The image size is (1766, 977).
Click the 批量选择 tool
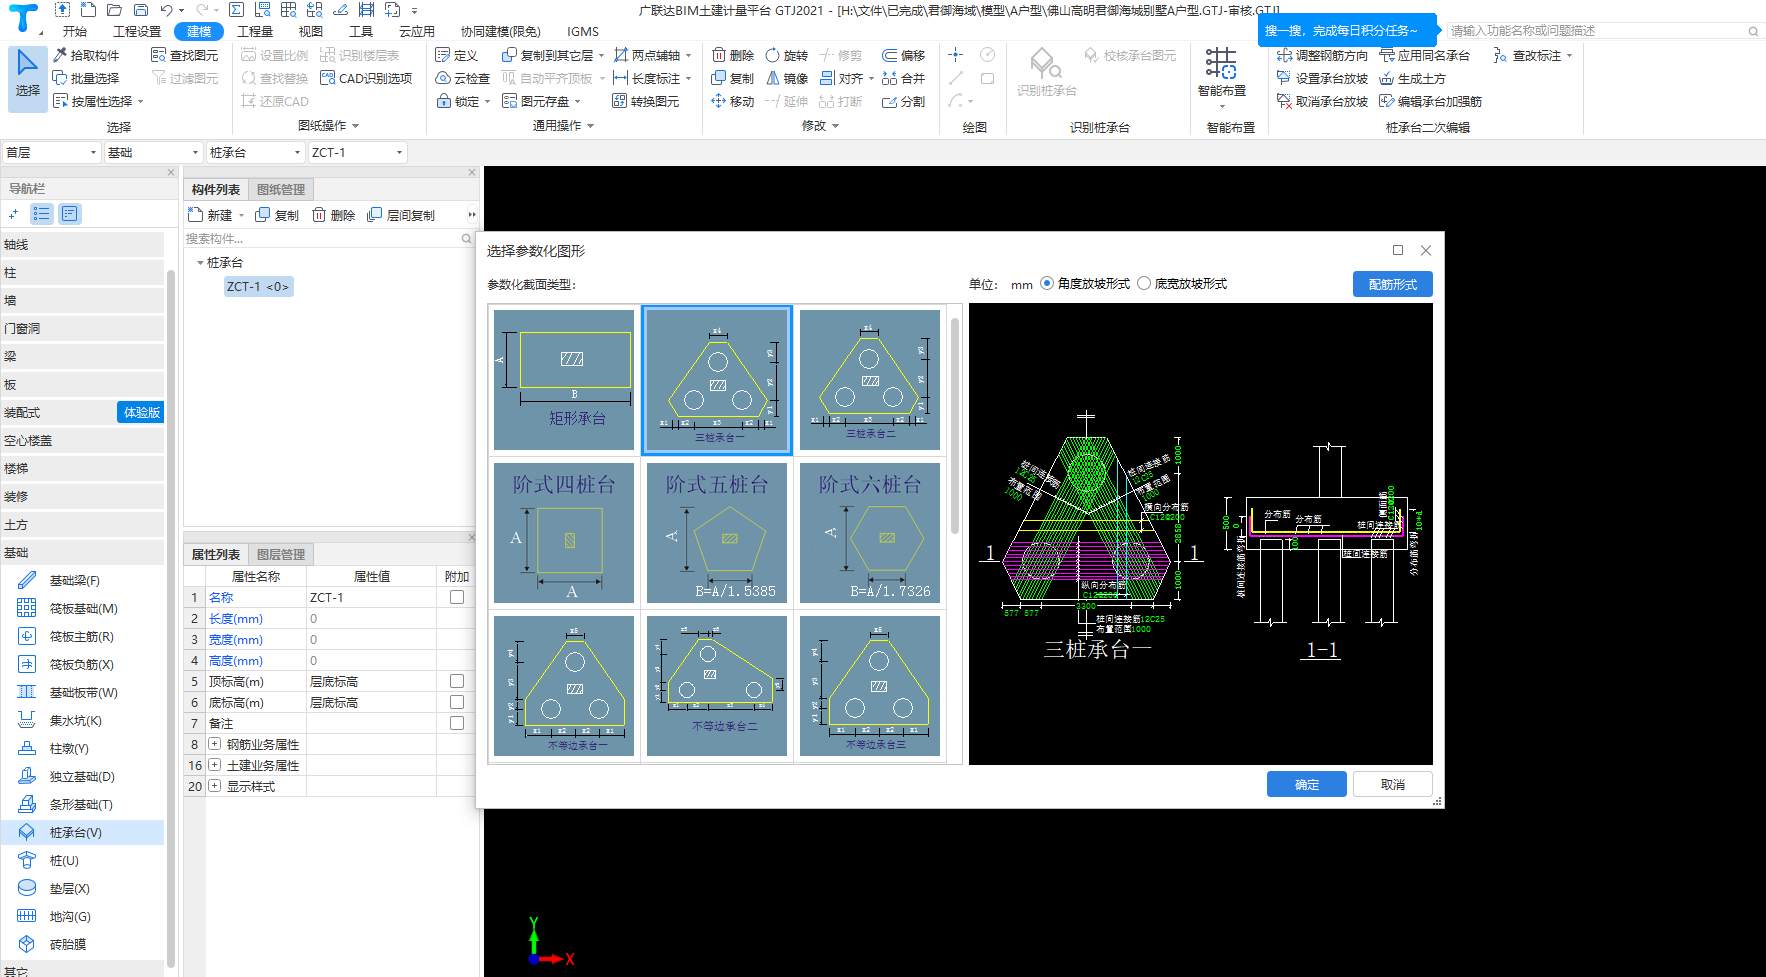[86, 78]
